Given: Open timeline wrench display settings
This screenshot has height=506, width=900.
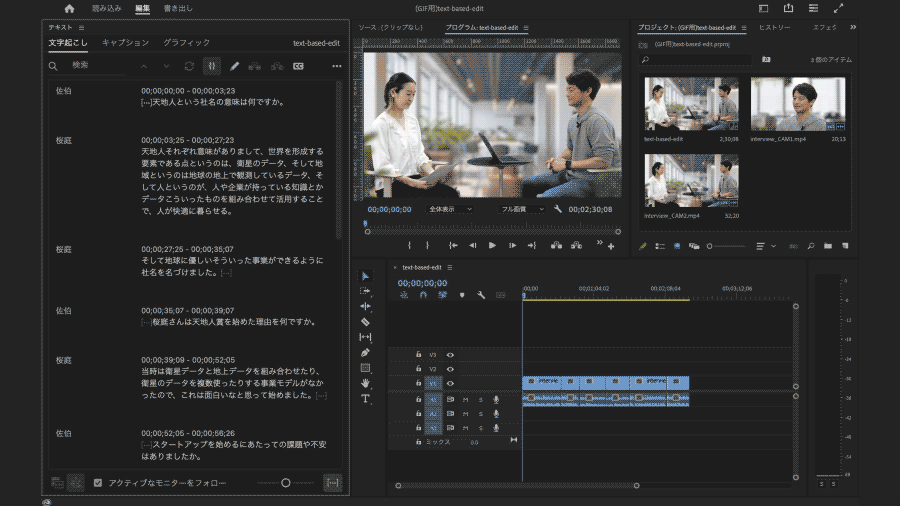Looking at the screenshot, I should pyautogui.click(x=481, y=295).
